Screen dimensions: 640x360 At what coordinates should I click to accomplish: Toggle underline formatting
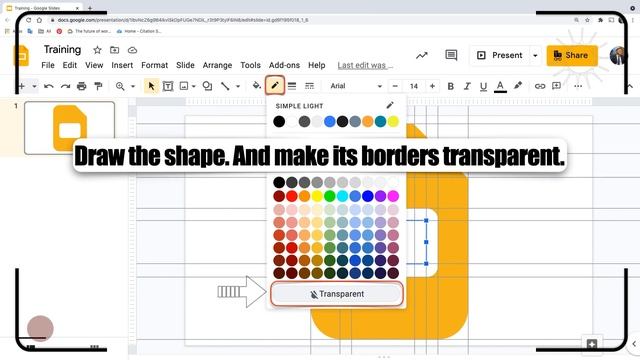point(483,86)
